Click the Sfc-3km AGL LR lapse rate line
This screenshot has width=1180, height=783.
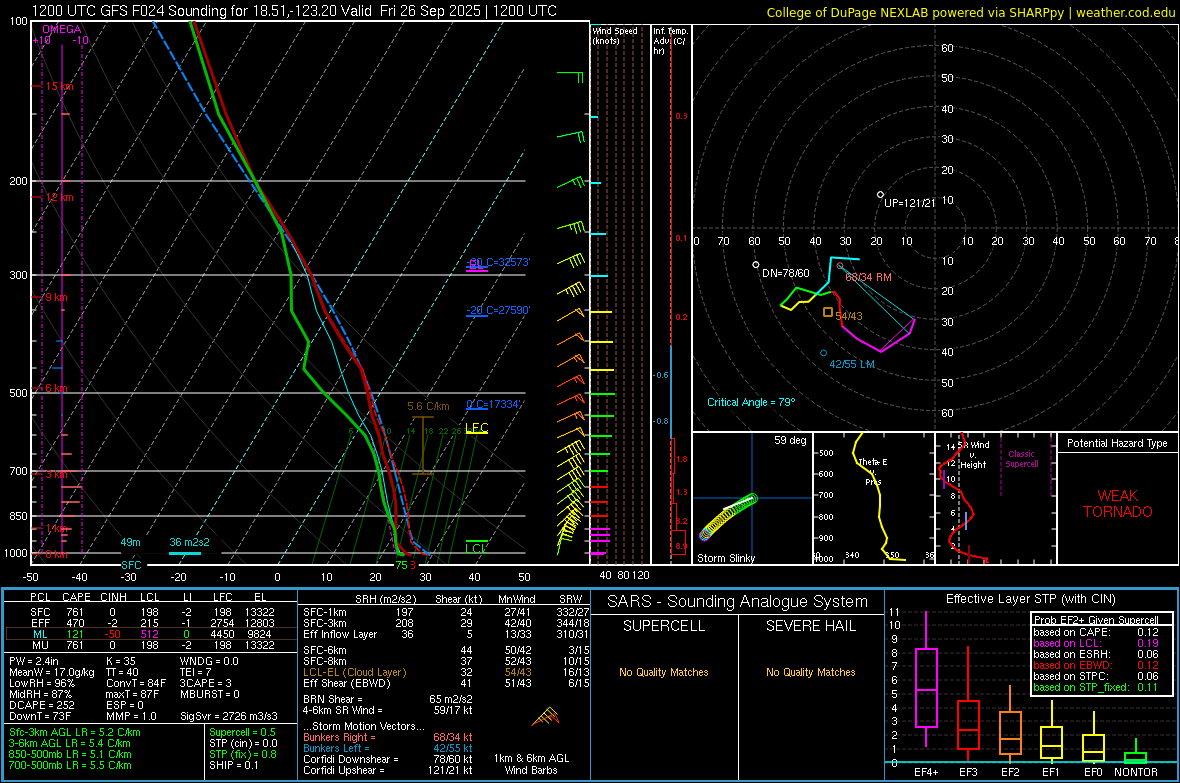pyautogui.click(x=75, y=732)
